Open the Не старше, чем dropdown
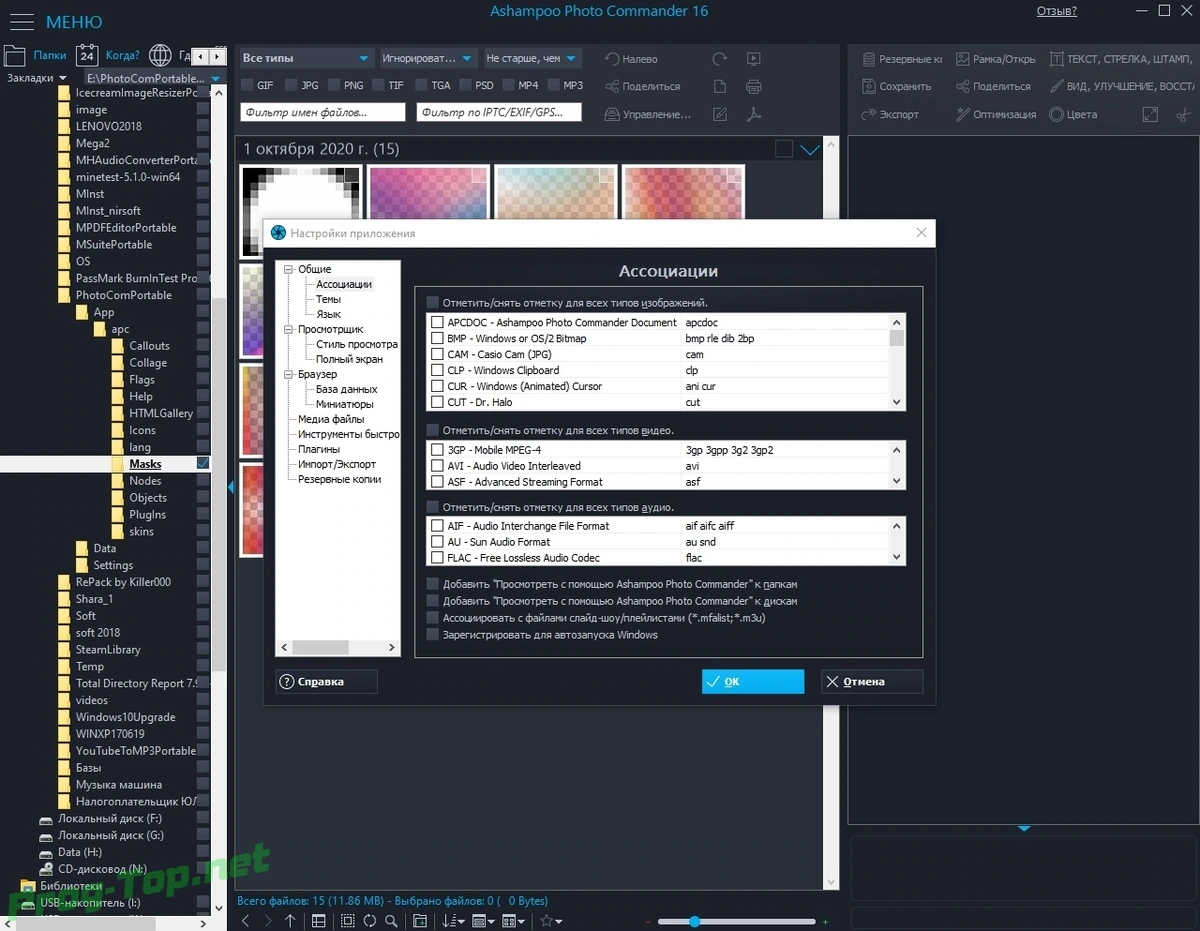This screenshot has height=931, width=1200. click(x=531, y=59)
